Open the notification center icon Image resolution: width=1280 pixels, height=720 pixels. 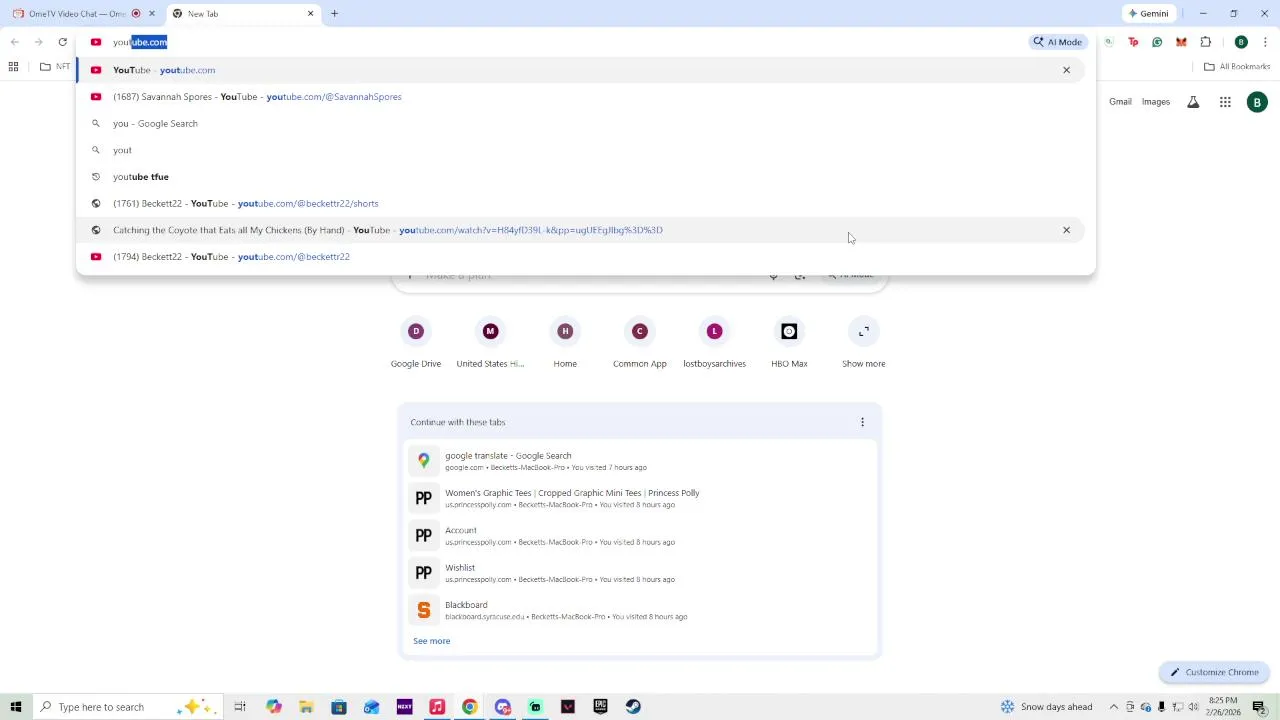pyautogui.click(x=1259, y=707)
